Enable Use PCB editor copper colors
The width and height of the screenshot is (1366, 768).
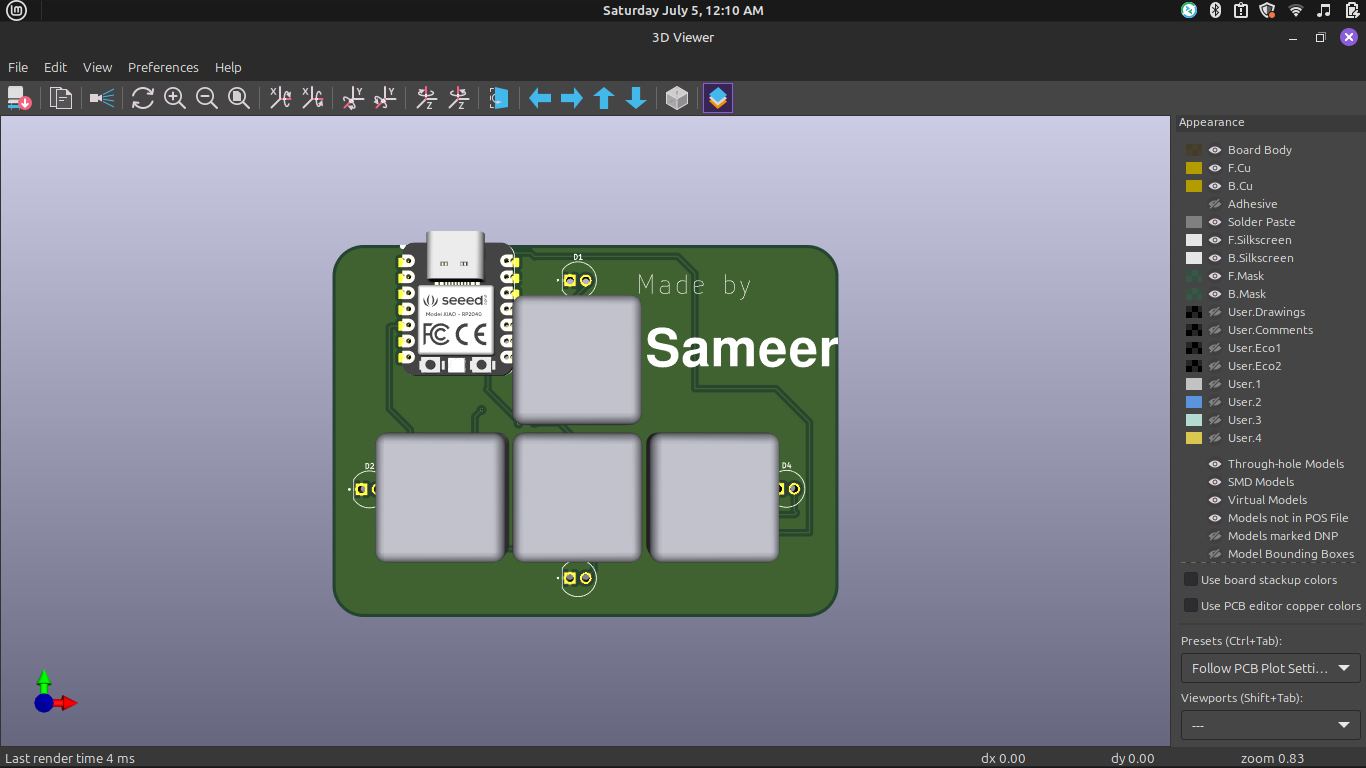1191,606
